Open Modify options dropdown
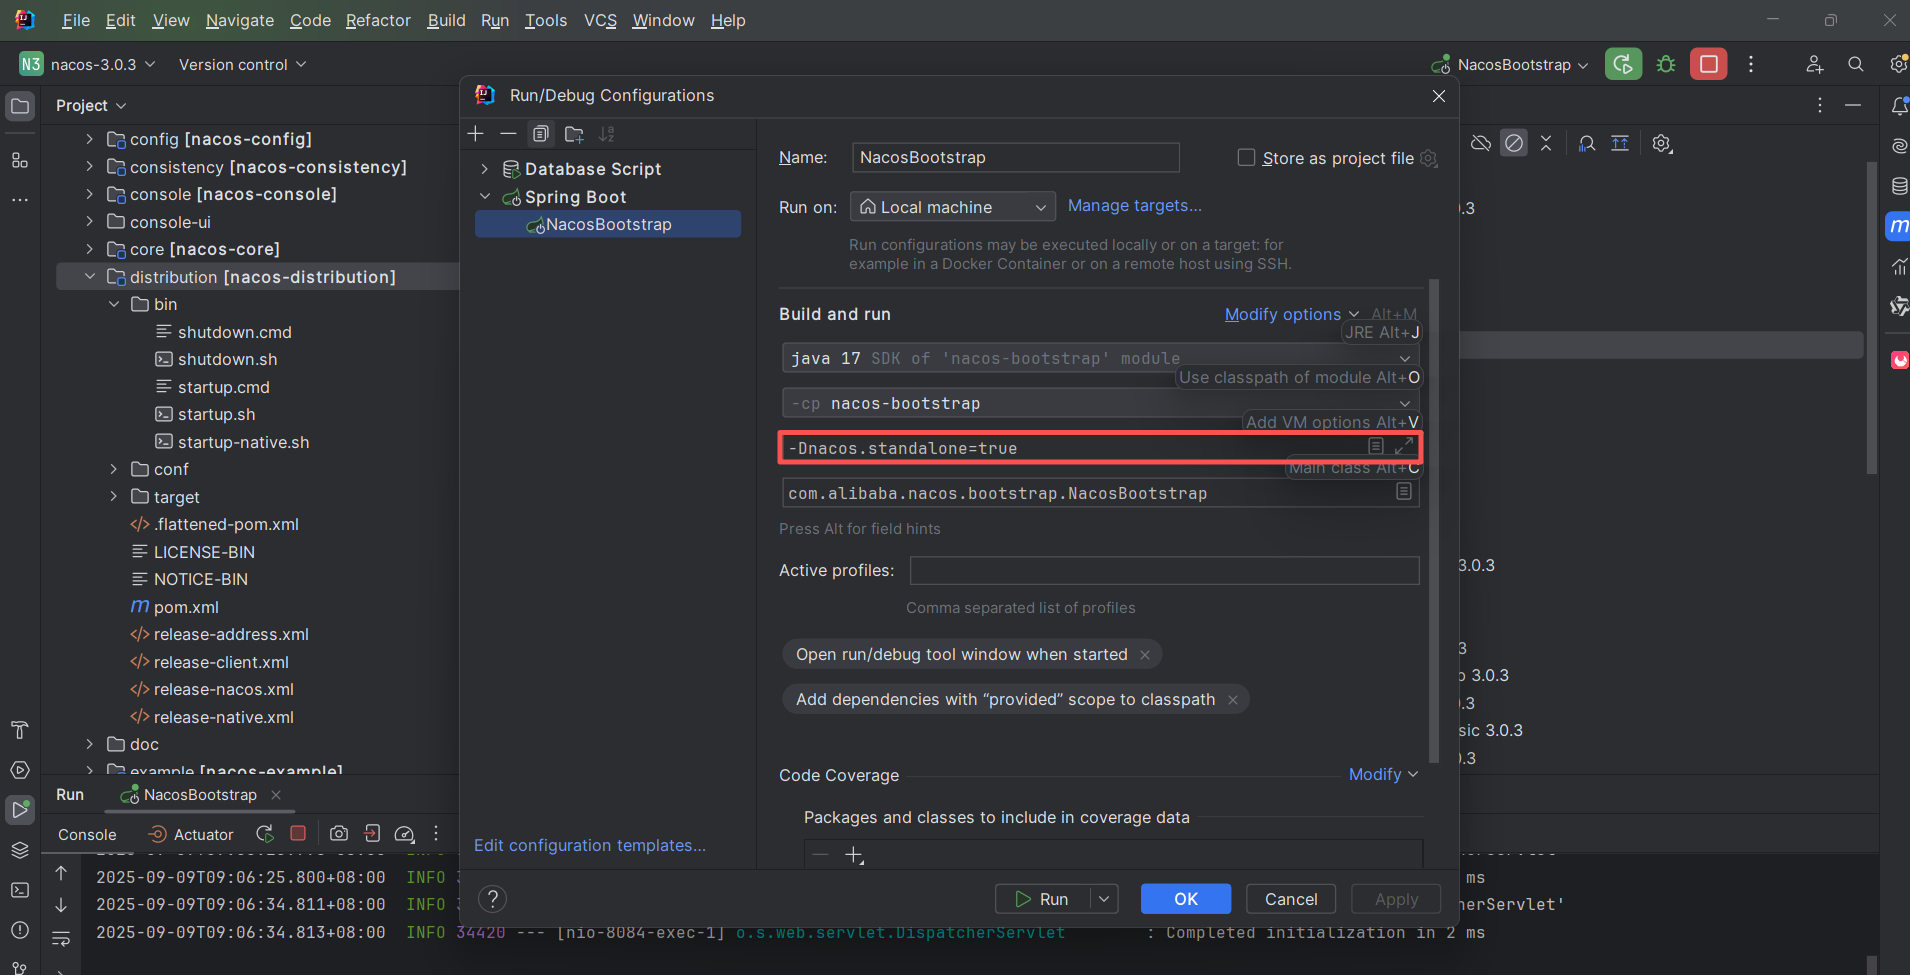 coord(1291,314)
